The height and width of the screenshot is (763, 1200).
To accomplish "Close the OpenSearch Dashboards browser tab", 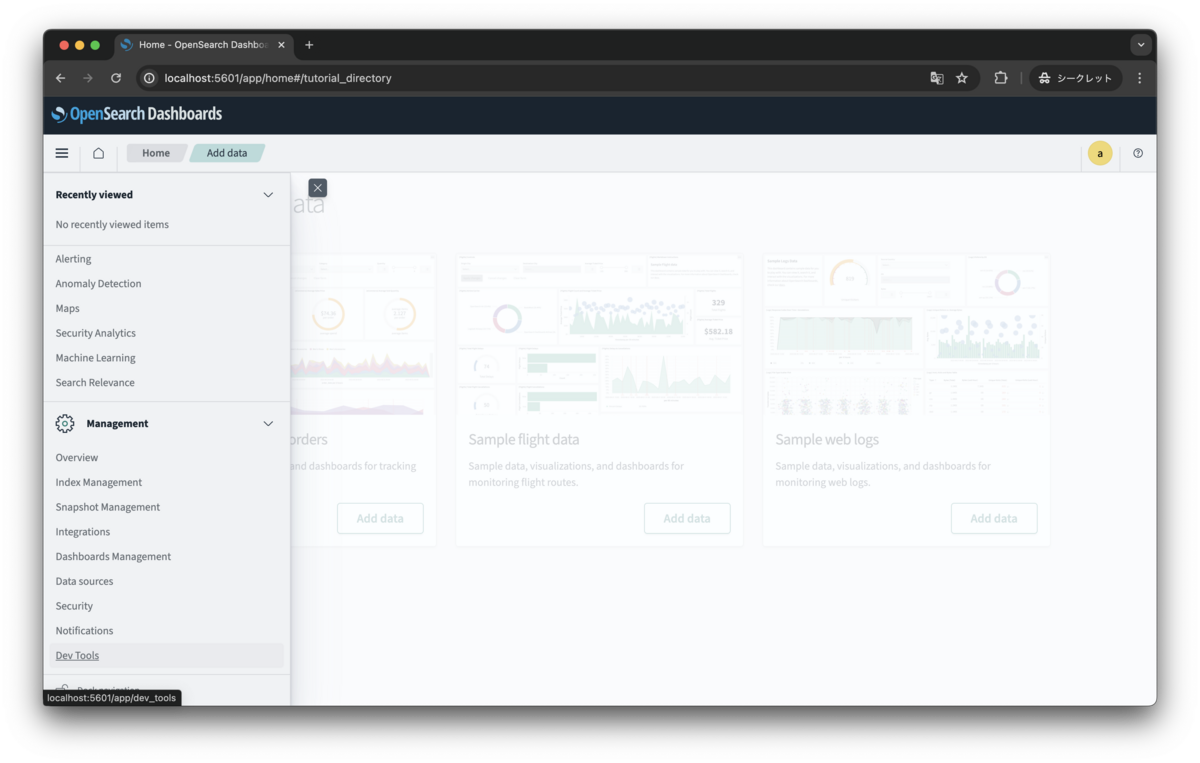I will 281,45.
